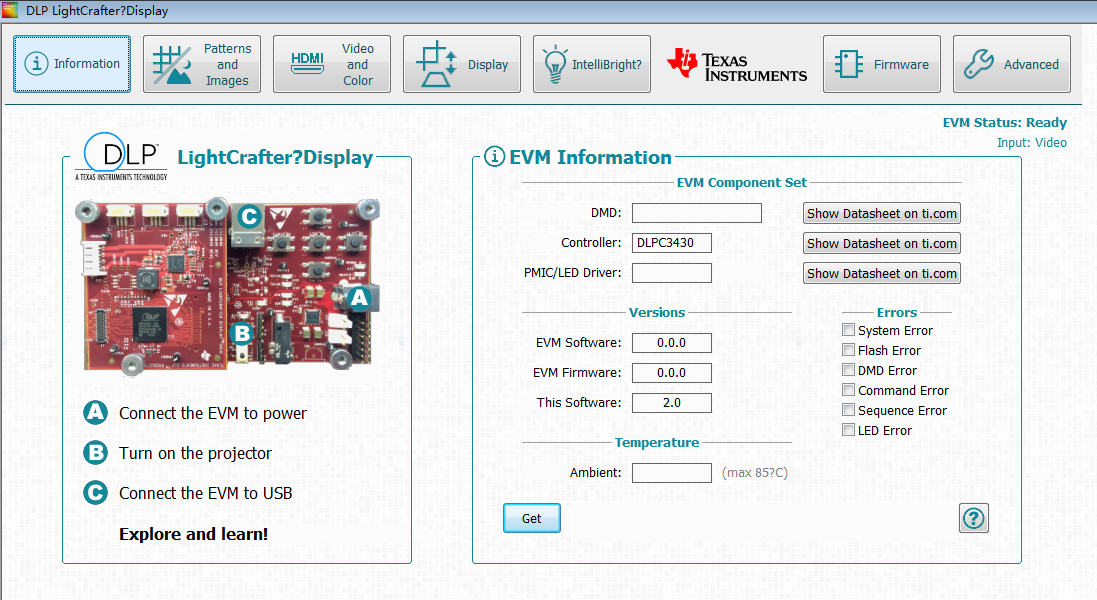The image size is (1097, 600).
Task: Toggle the System Error checkbox
Action: click(848, 329)
